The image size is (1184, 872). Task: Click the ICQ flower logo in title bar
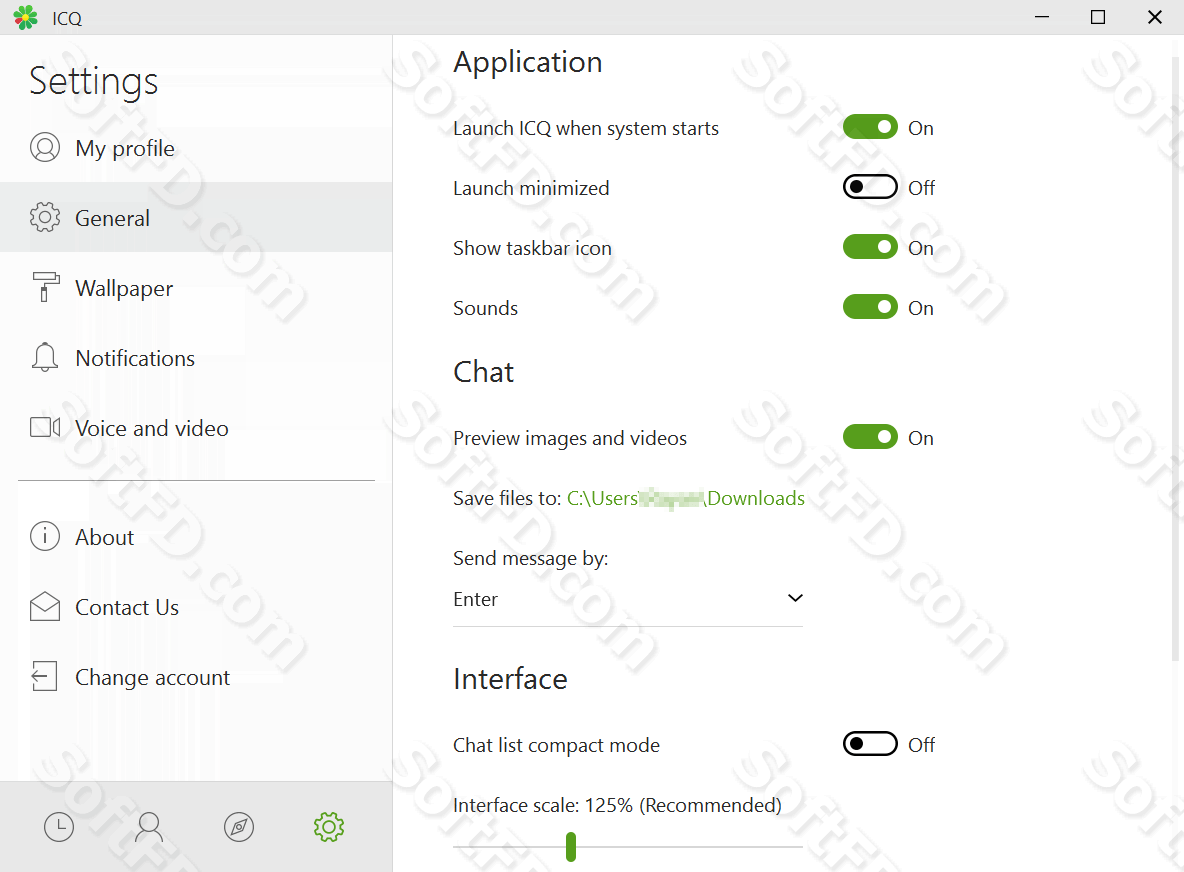26,17
